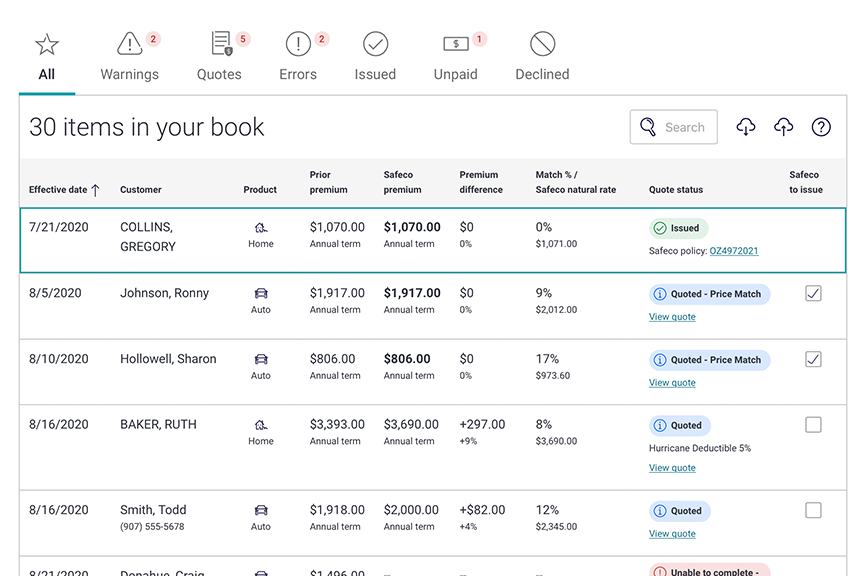Click Home product icon for BAKER, RUTH
The height and width of the screenshot is (576, 866).
pyautogui.click(x=261, y=425)
